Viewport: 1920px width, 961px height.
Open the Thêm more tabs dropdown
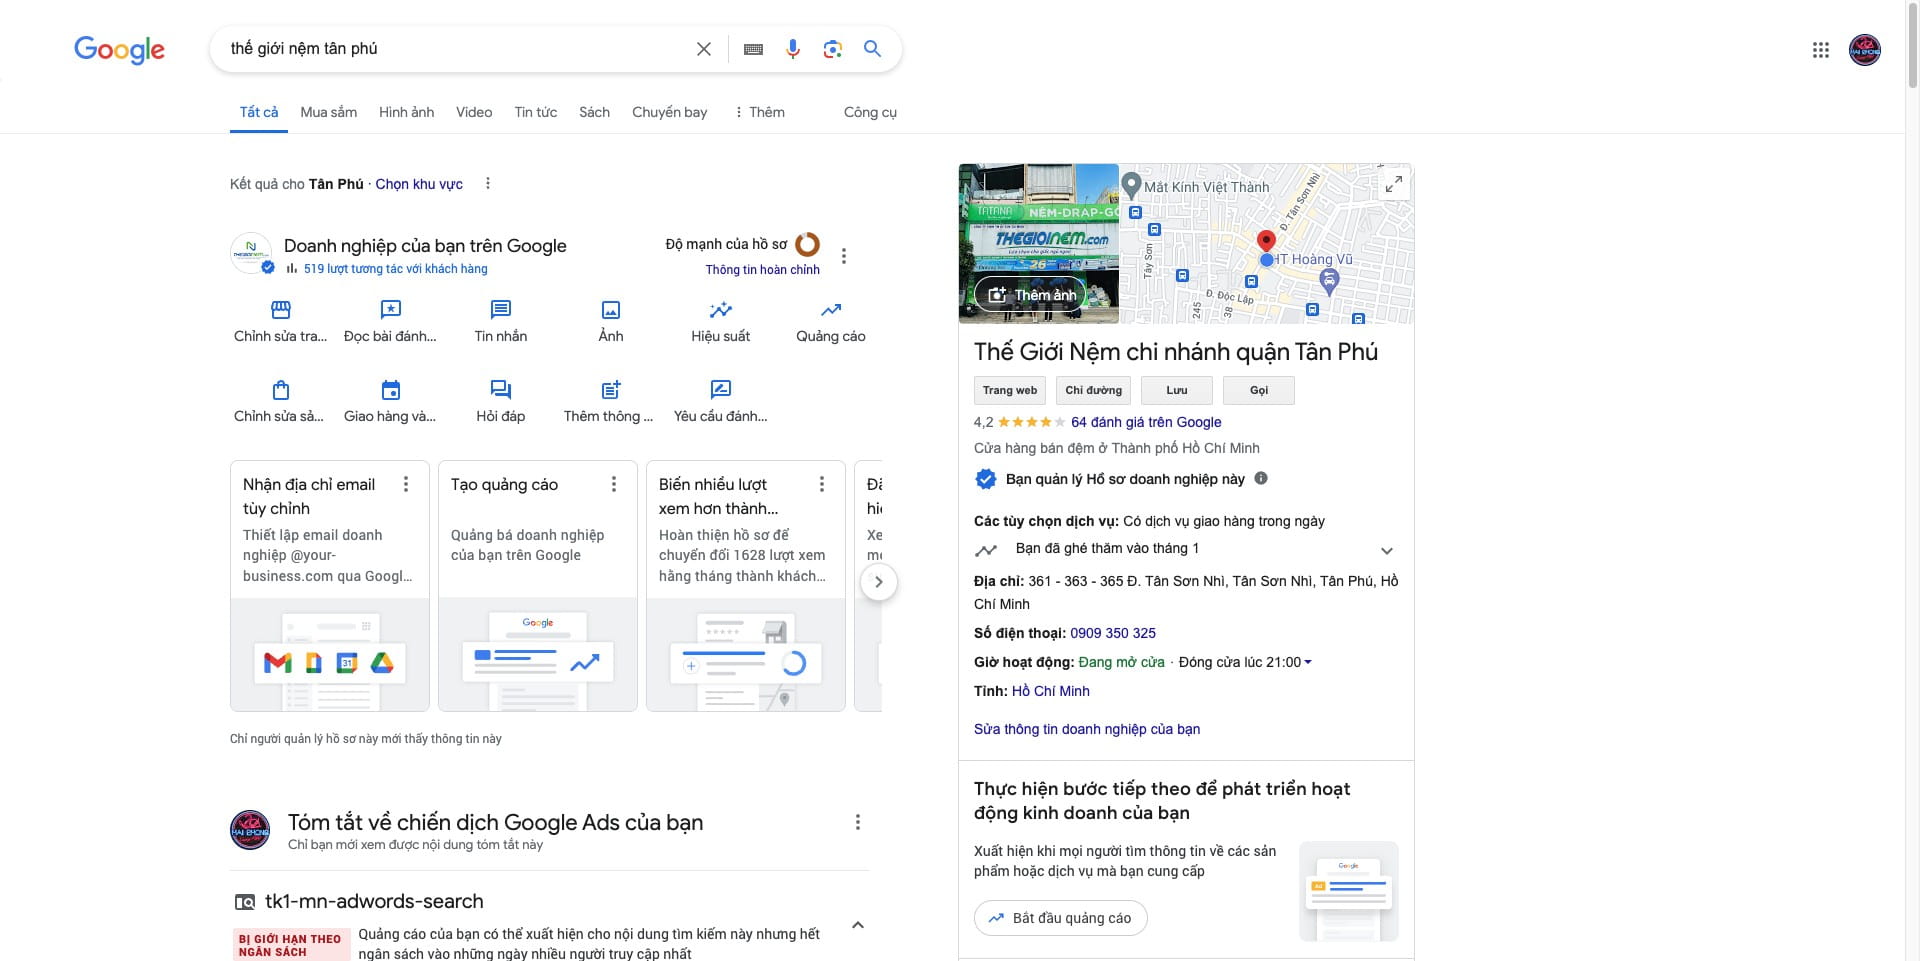760,112
